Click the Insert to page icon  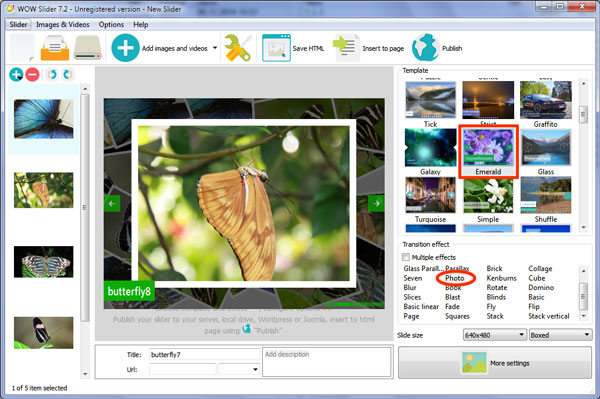346,48
